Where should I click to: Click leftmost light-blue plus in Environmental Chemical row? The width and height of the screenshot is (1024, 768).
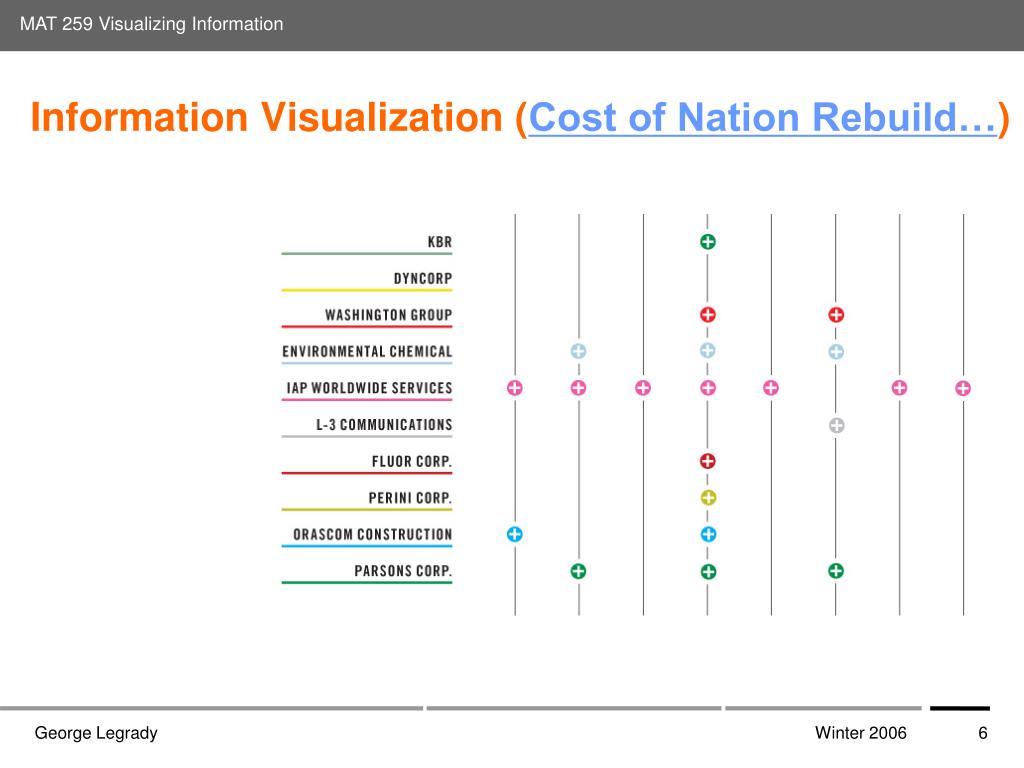pyautogui.click(x=578, y=351)
